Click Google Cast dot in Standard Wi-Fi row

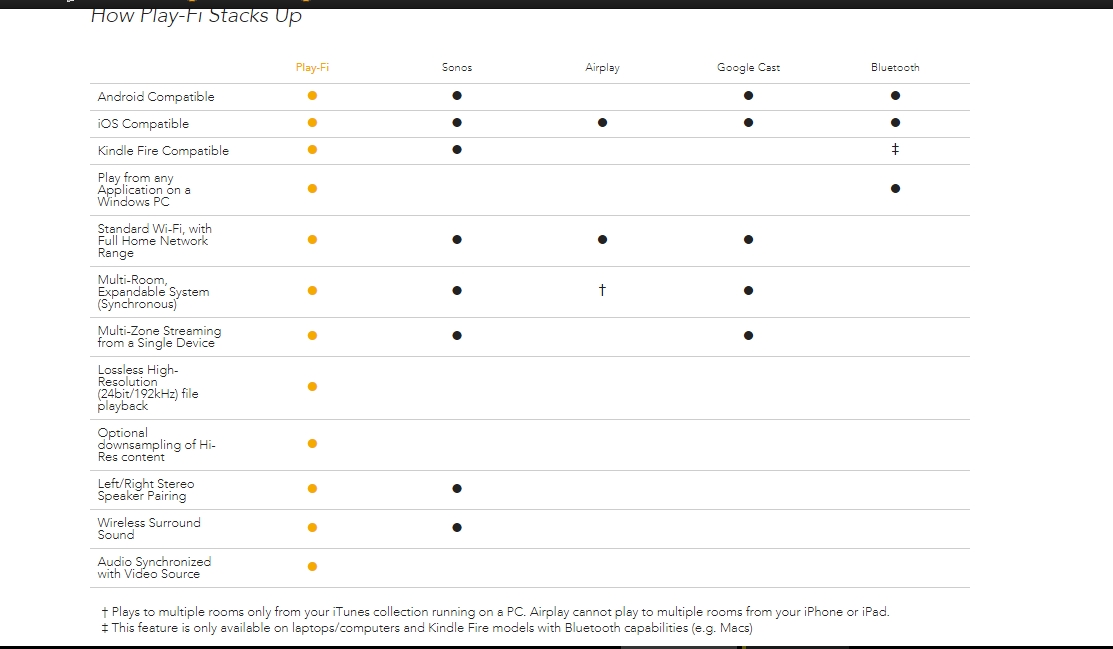748,240
